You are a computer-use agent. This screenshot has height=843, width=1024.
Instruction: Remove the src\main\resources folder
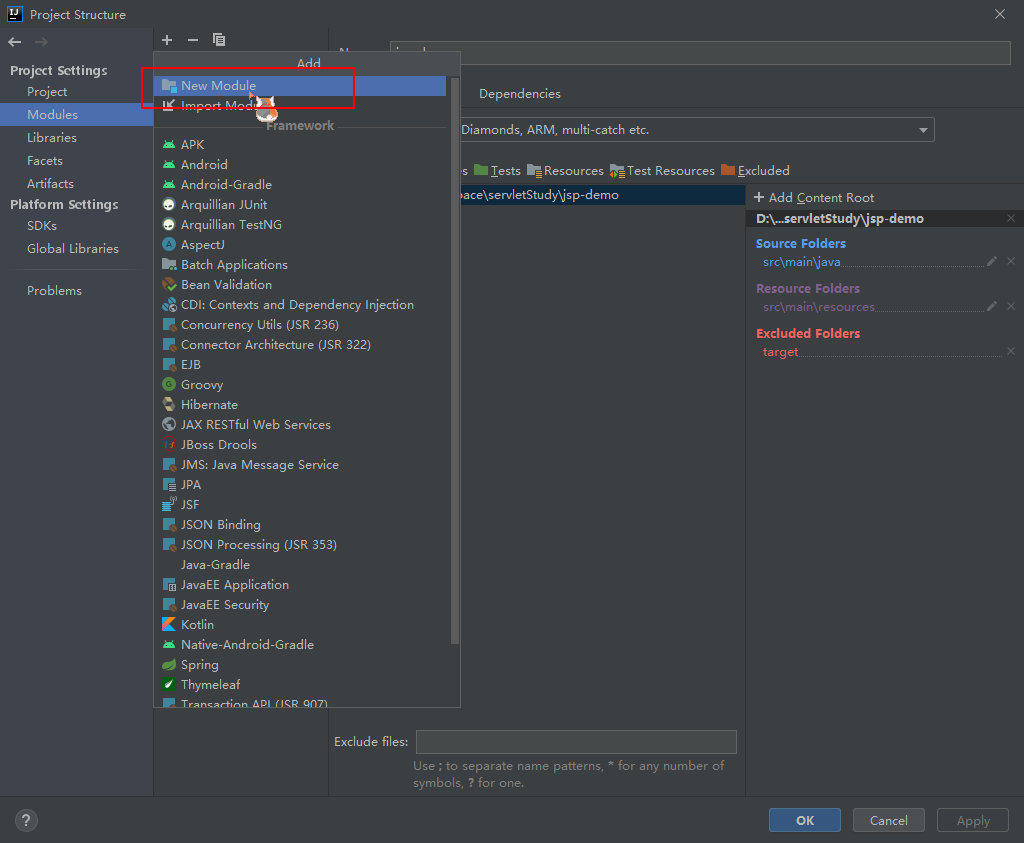click(x=1011, y=306)
